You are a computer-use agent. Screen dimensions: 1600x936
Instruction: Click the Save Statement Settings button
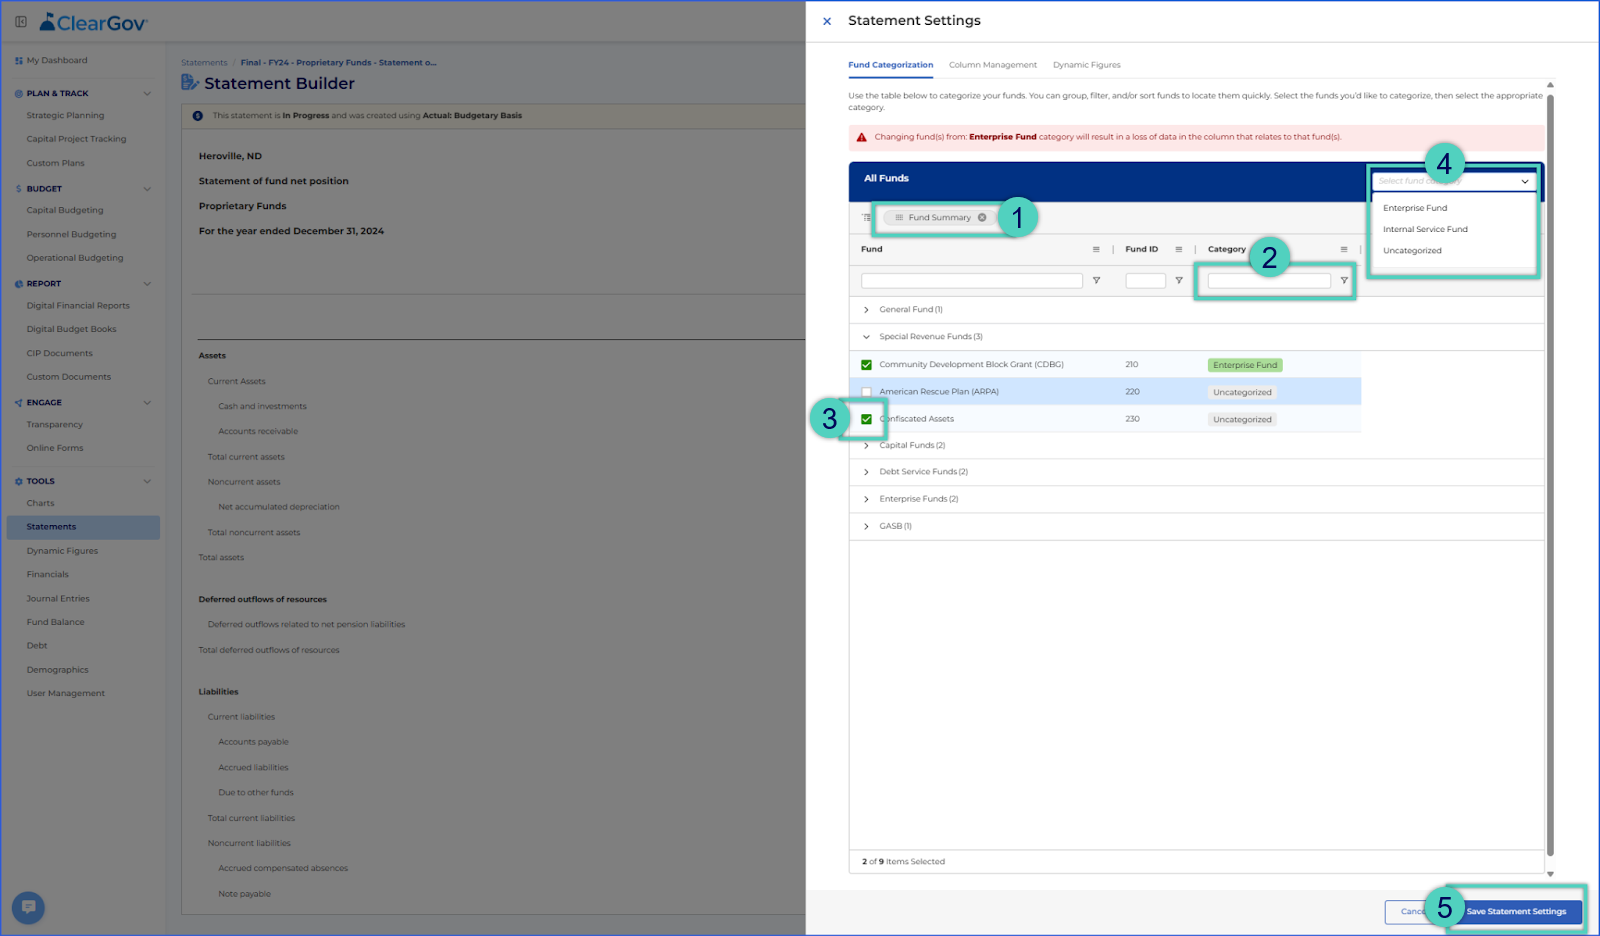tap(1516, 911)
